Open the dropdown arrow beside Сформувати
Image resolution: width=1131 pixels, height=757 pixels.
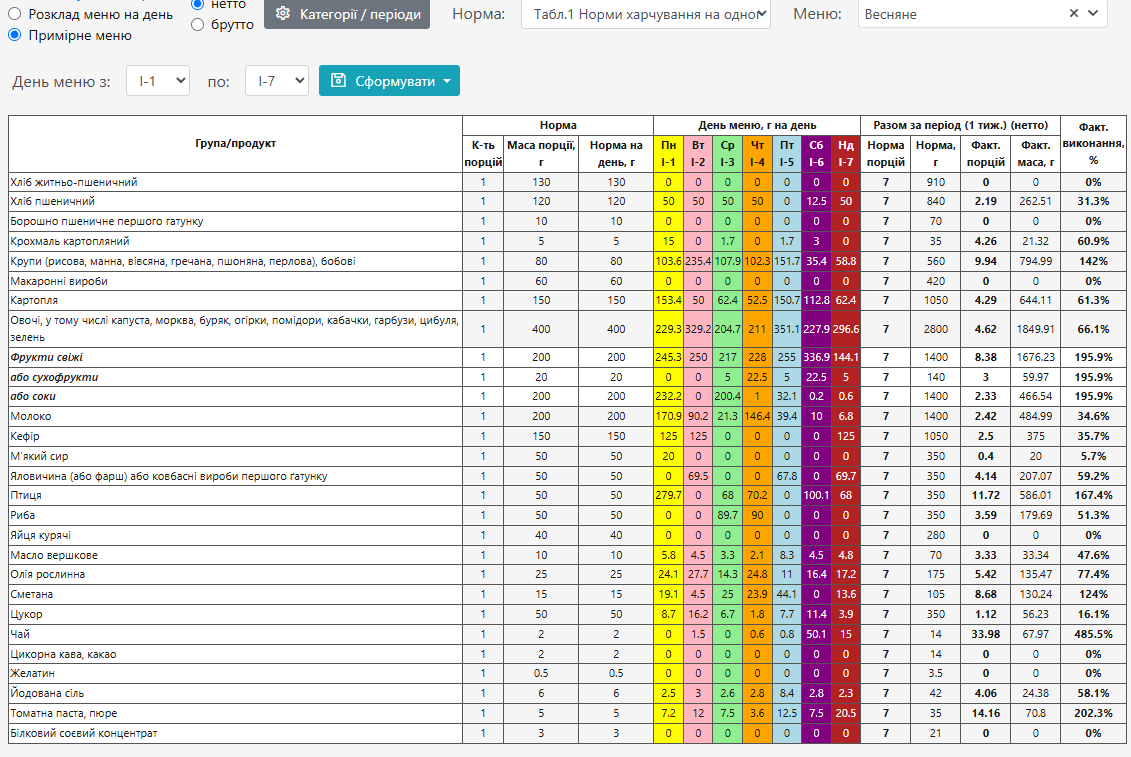[447, 81]
